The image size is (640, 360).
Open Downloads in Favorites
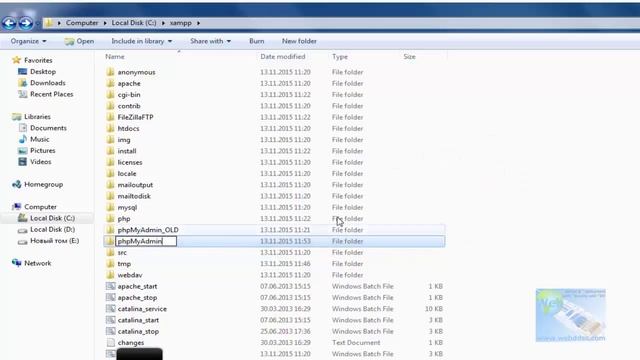48,83
